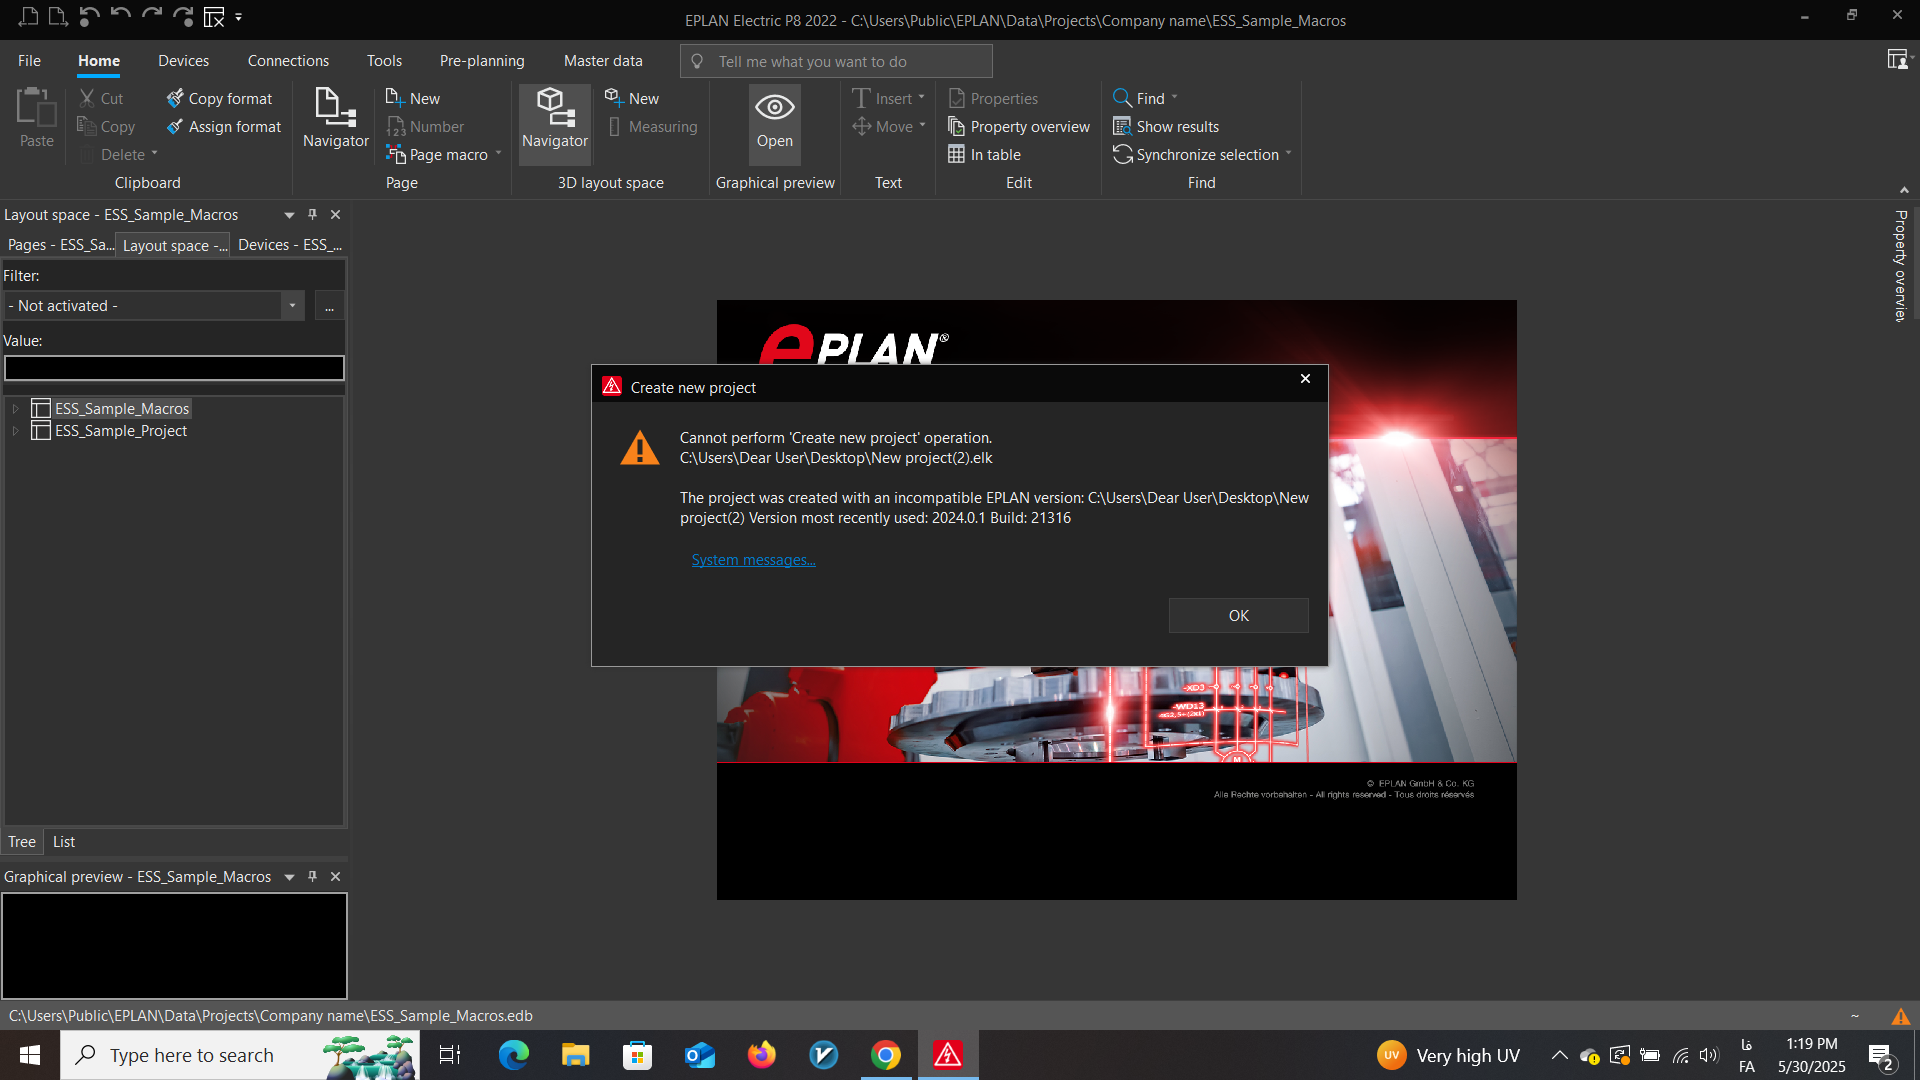Click the System messages link in dialog
Image resolution: width=1920 pixels, height=1080 pixels.
(x=753, y=560)
